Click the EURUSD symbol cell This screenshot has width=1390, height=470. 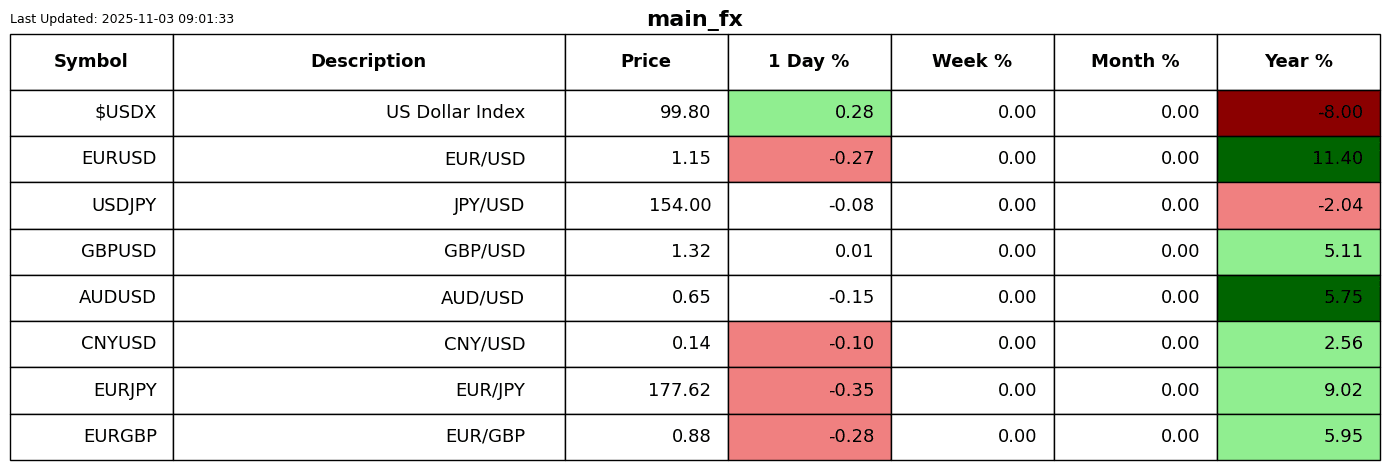click(x=119, y=159)
